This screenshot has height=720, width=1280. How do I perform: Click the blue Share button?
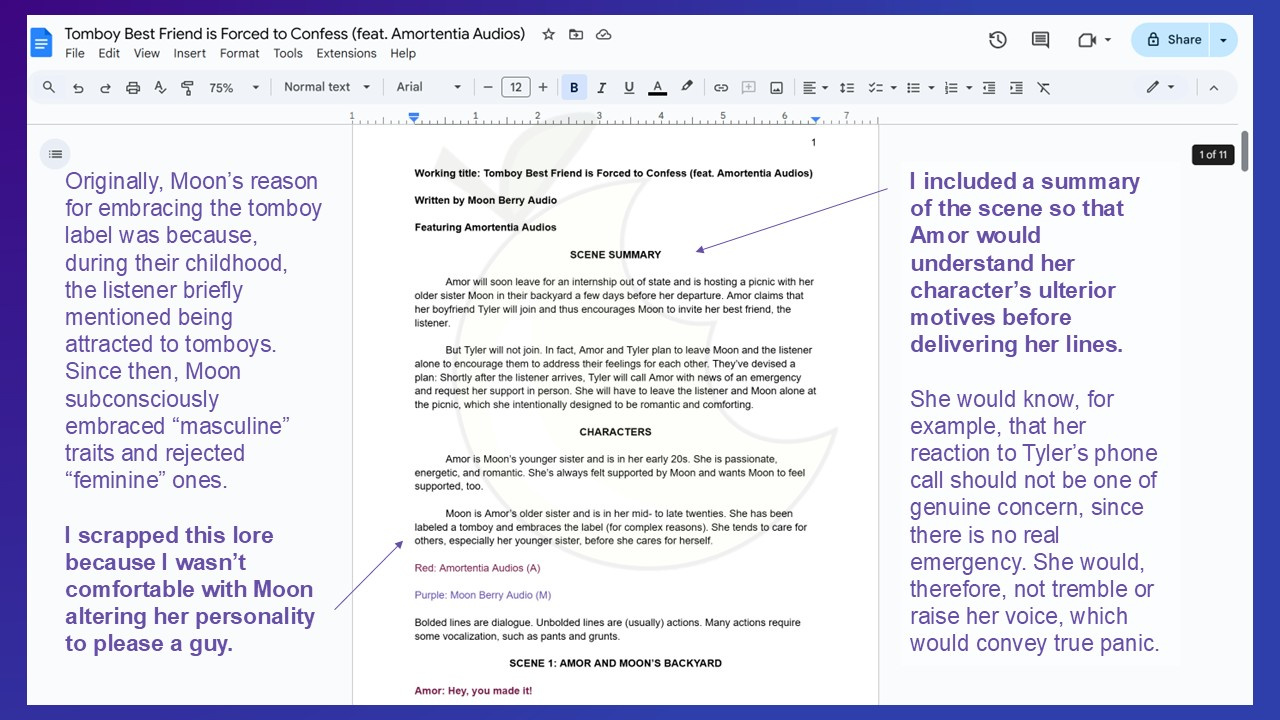[1172, 40]
